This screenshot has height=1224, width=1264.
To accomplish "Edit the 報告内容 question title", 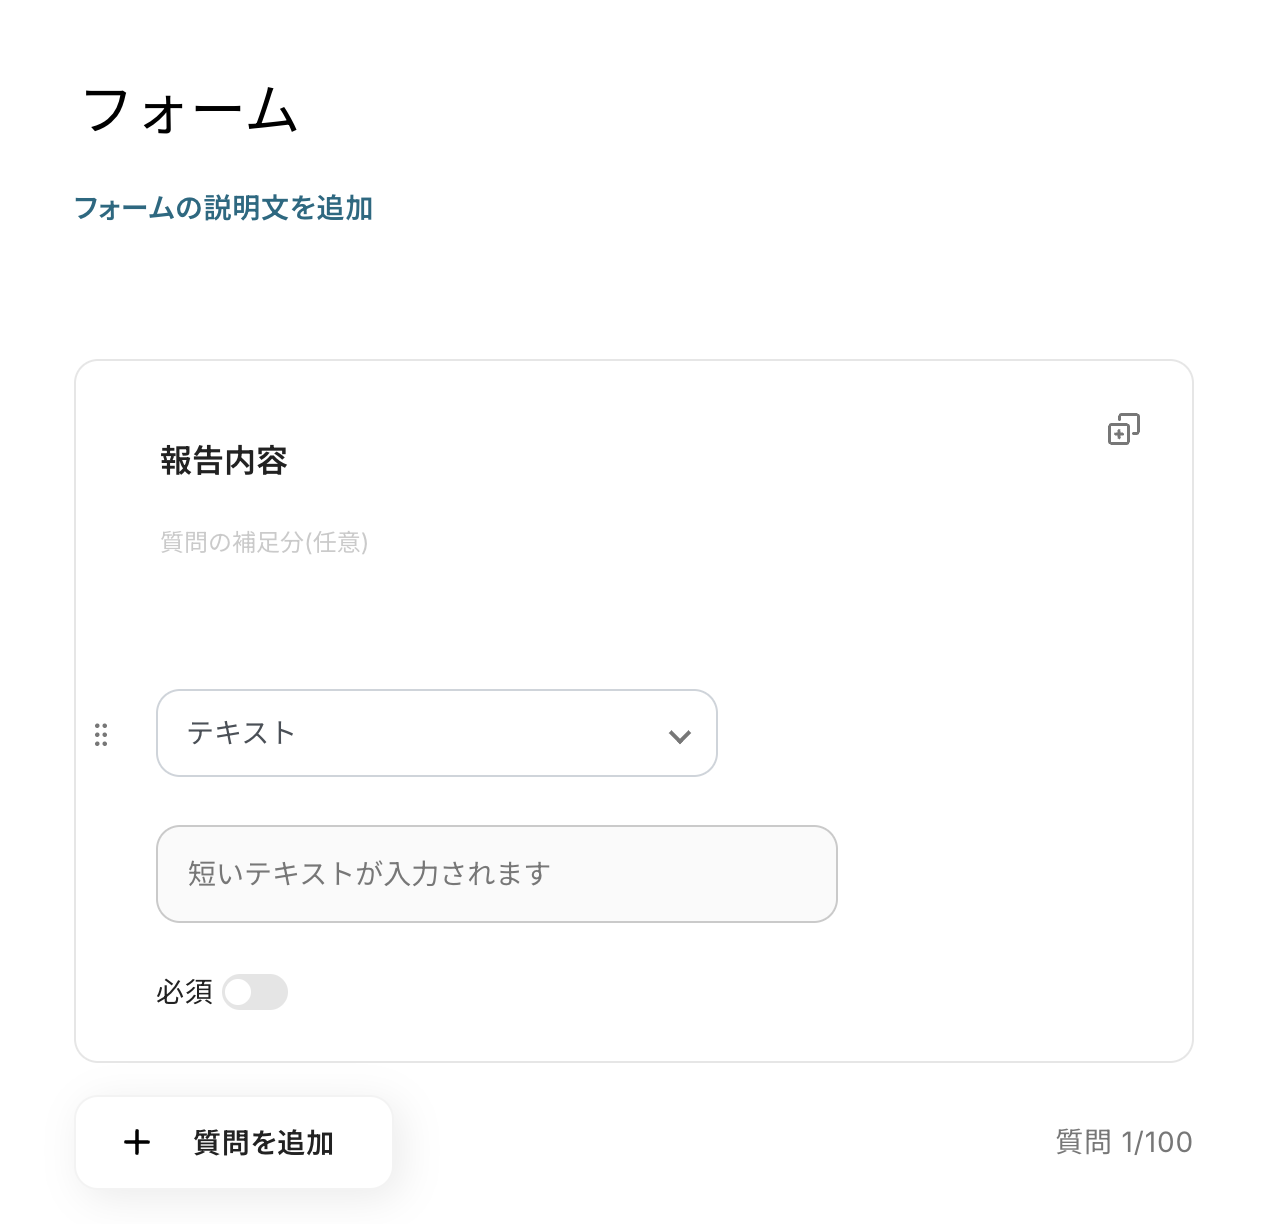I will point(224,461).
